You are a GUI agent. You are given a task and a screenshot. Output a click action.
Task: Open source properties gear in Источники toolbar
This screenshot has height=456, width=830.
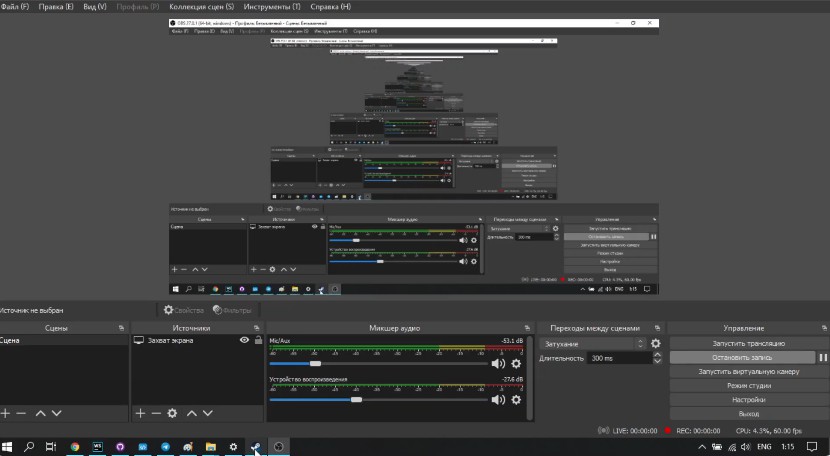(x=172, y=412)
